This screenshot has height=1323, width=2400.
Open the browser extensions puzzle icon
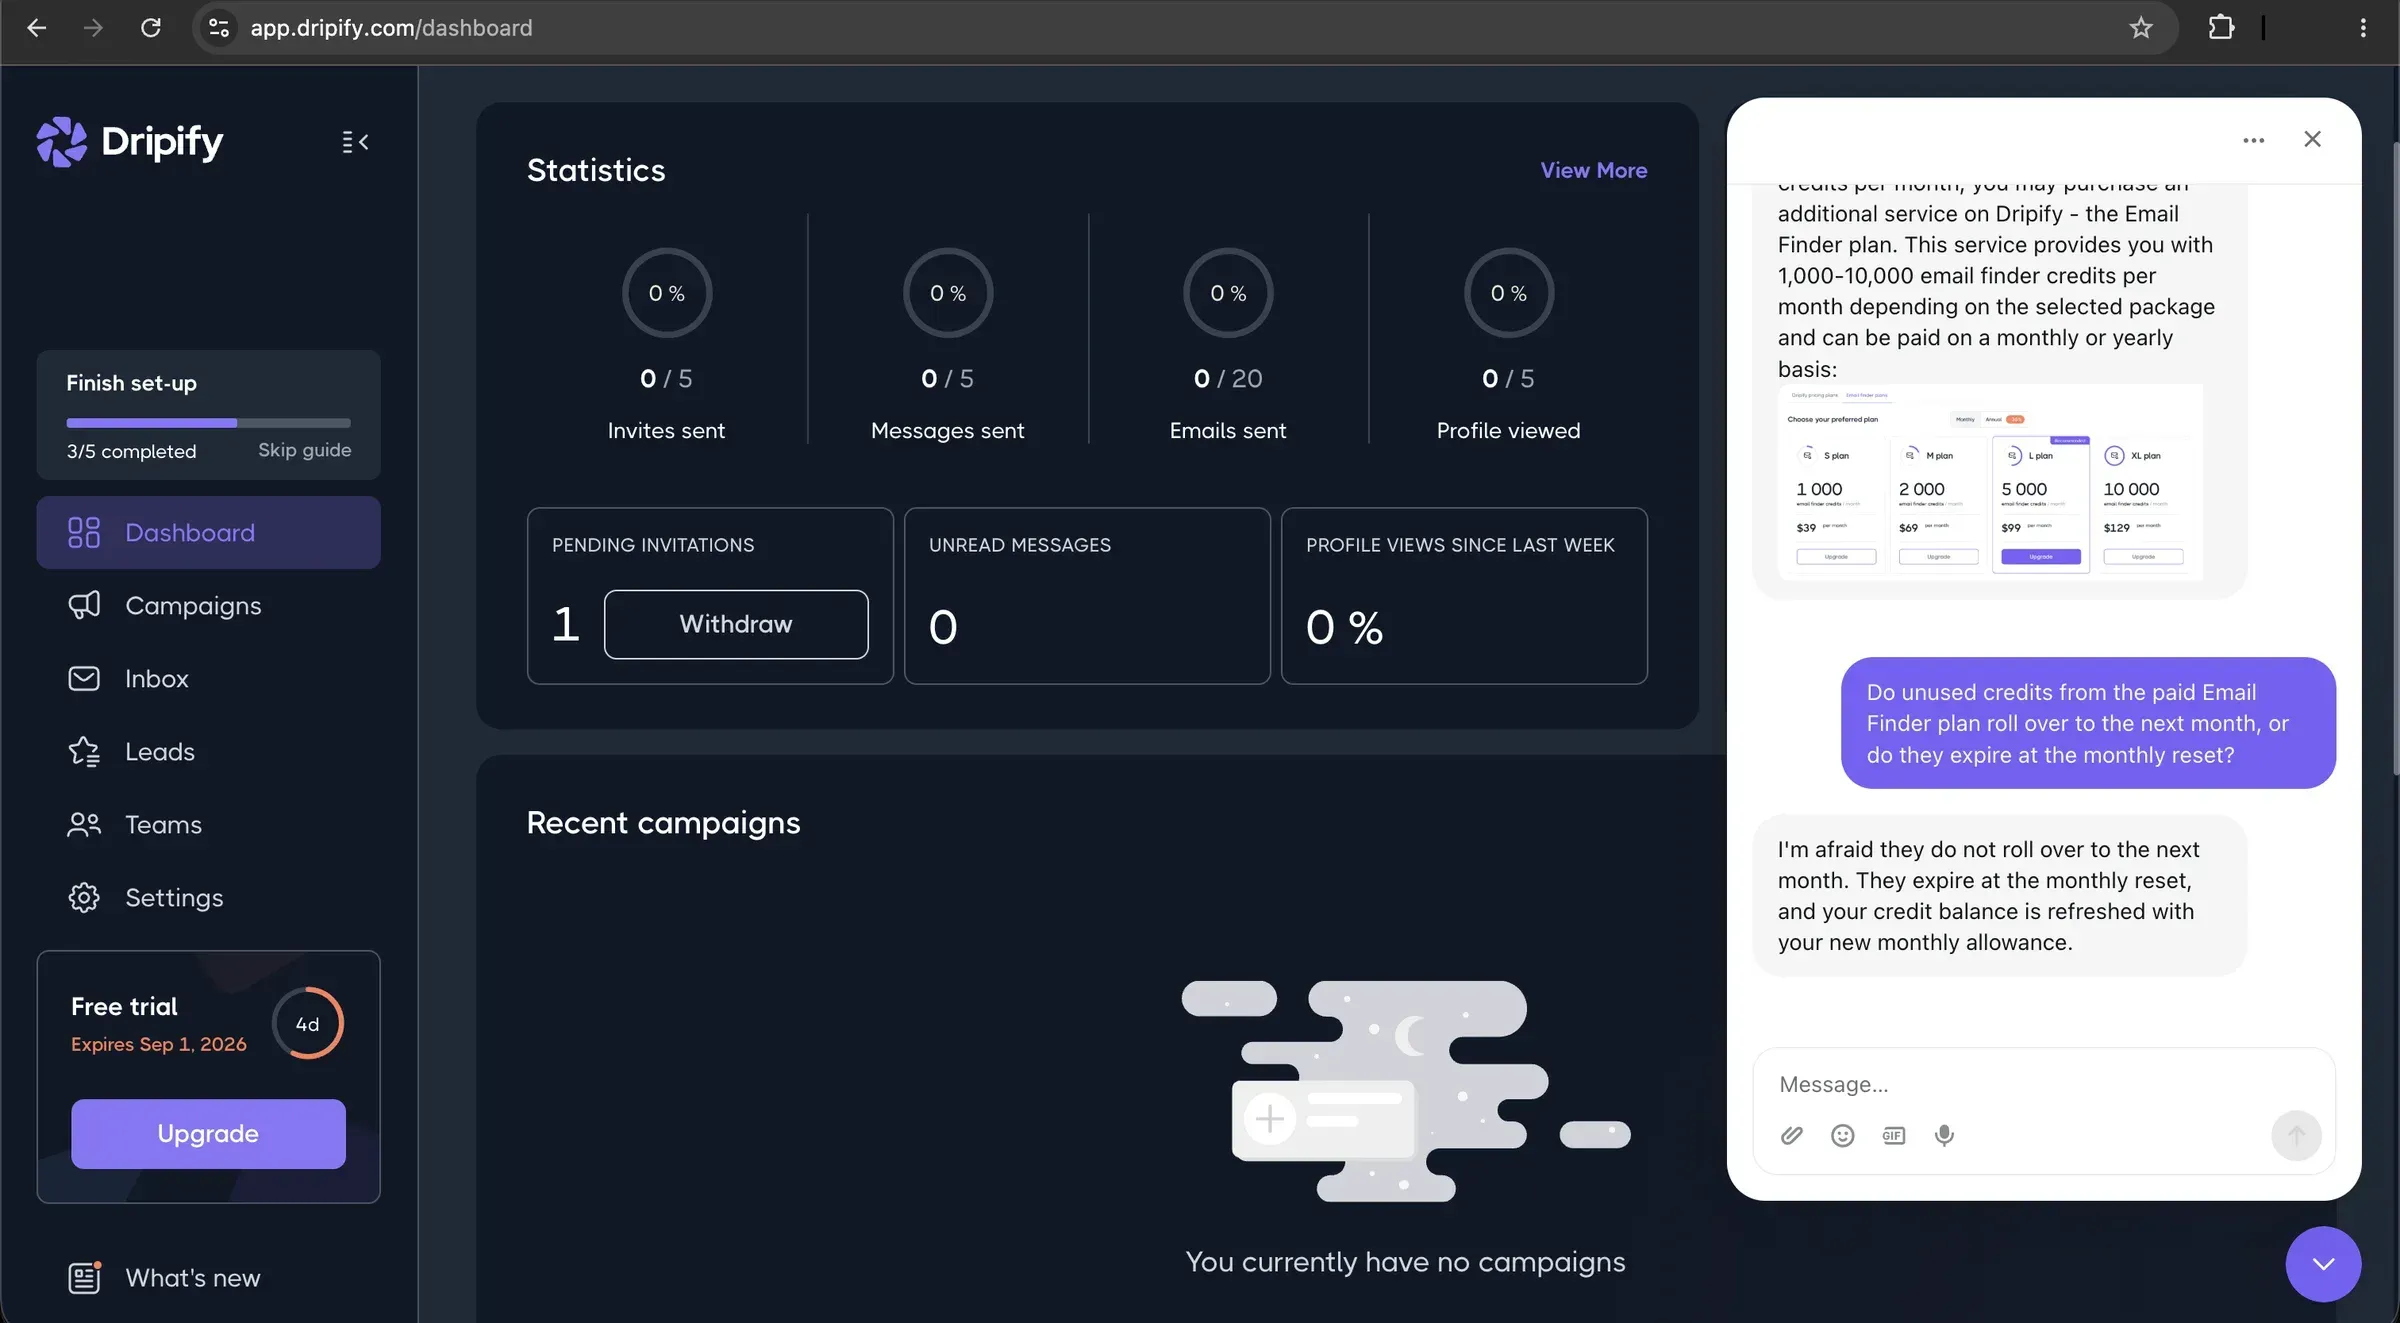[x=2221, y=28]
